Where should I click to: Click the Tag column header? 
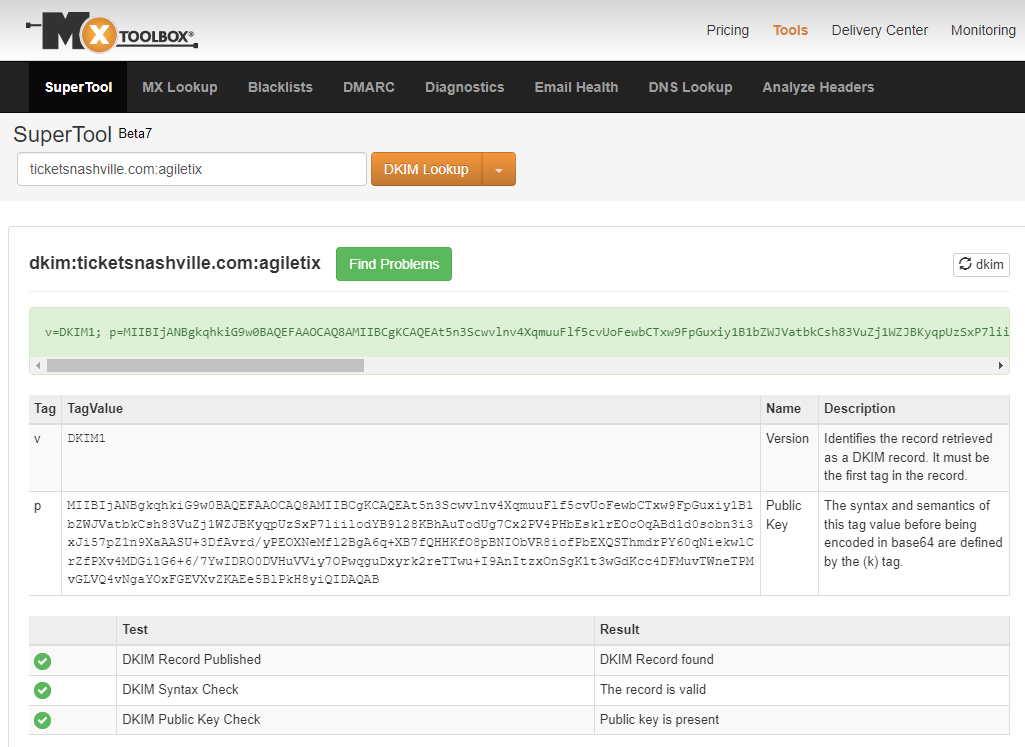[45, 408]
